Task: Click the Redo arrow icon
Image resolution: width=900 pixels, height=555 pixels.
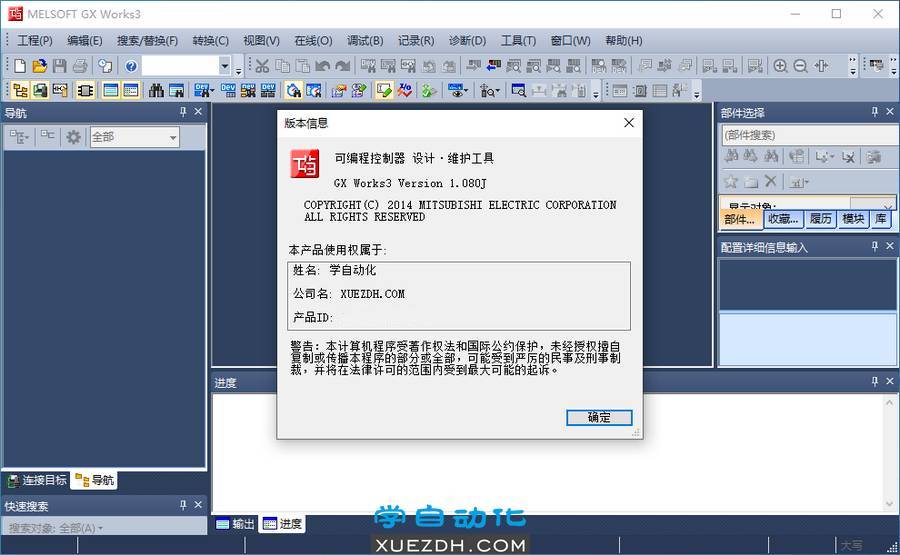Action: 343,66
